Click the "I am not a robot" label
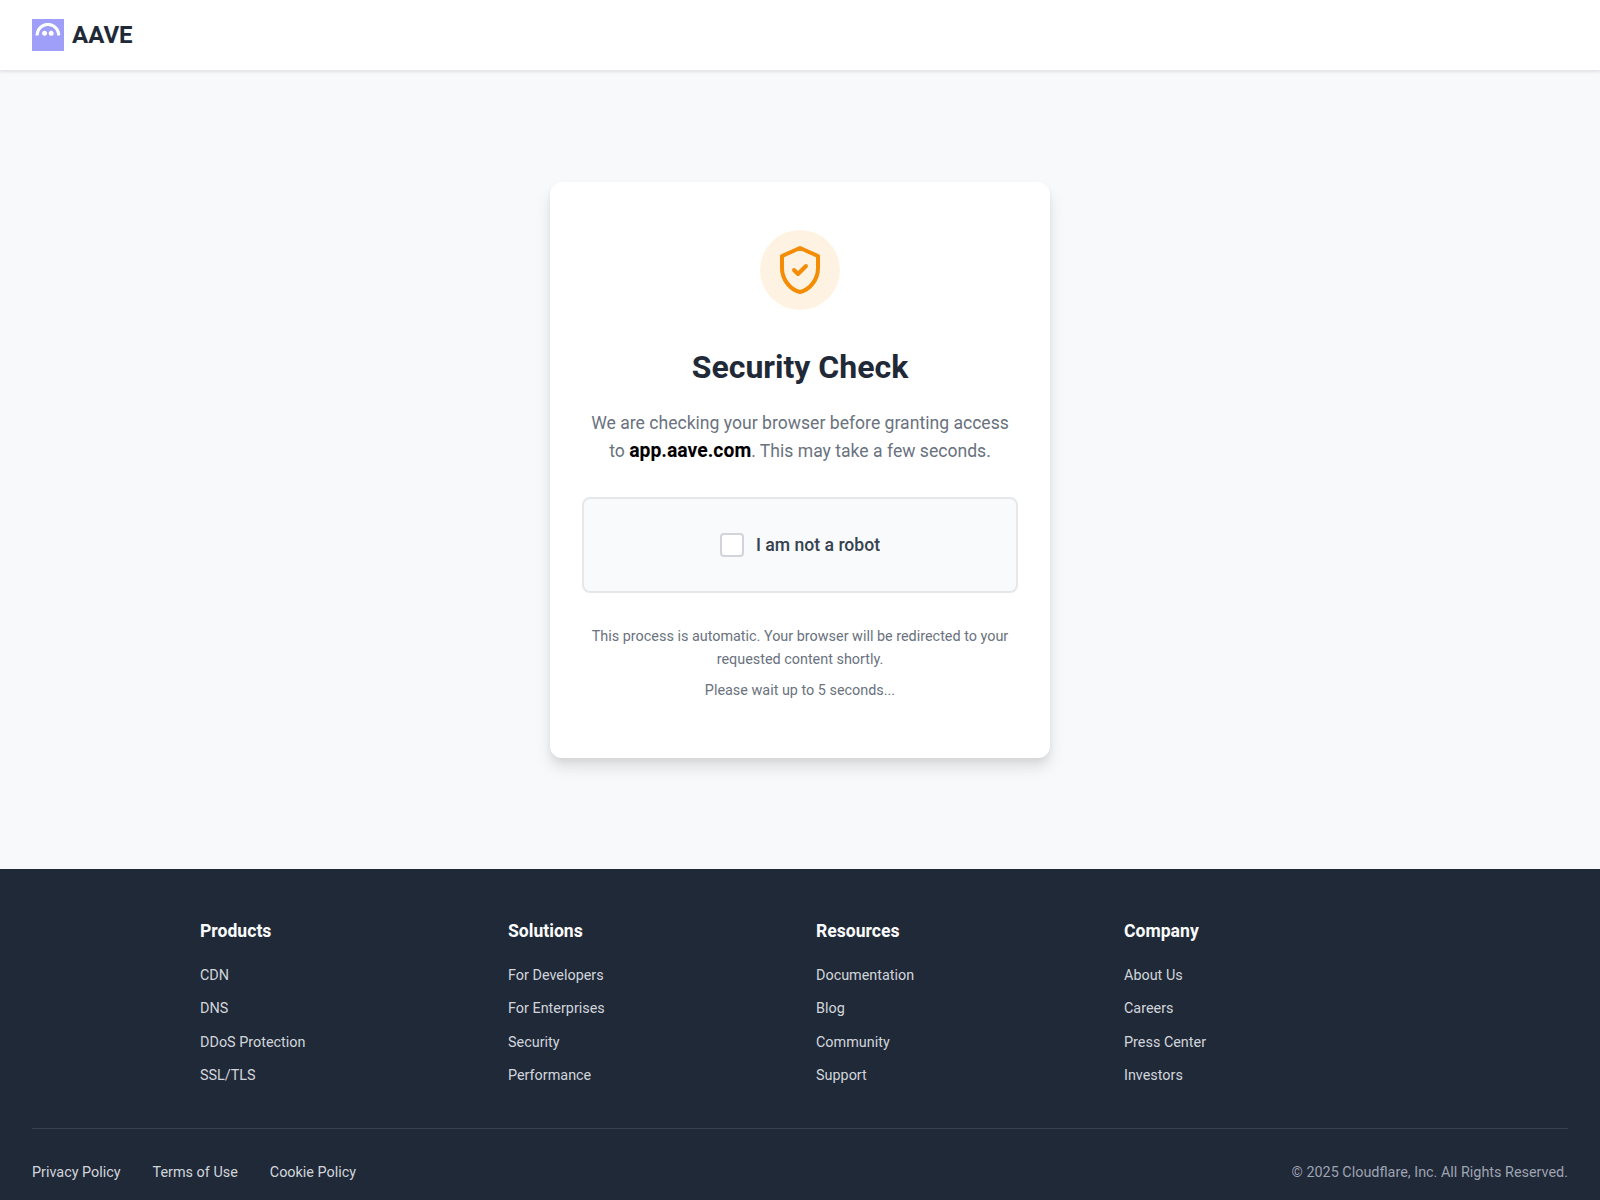1600x1200 pixels. [x=818, y=545]
